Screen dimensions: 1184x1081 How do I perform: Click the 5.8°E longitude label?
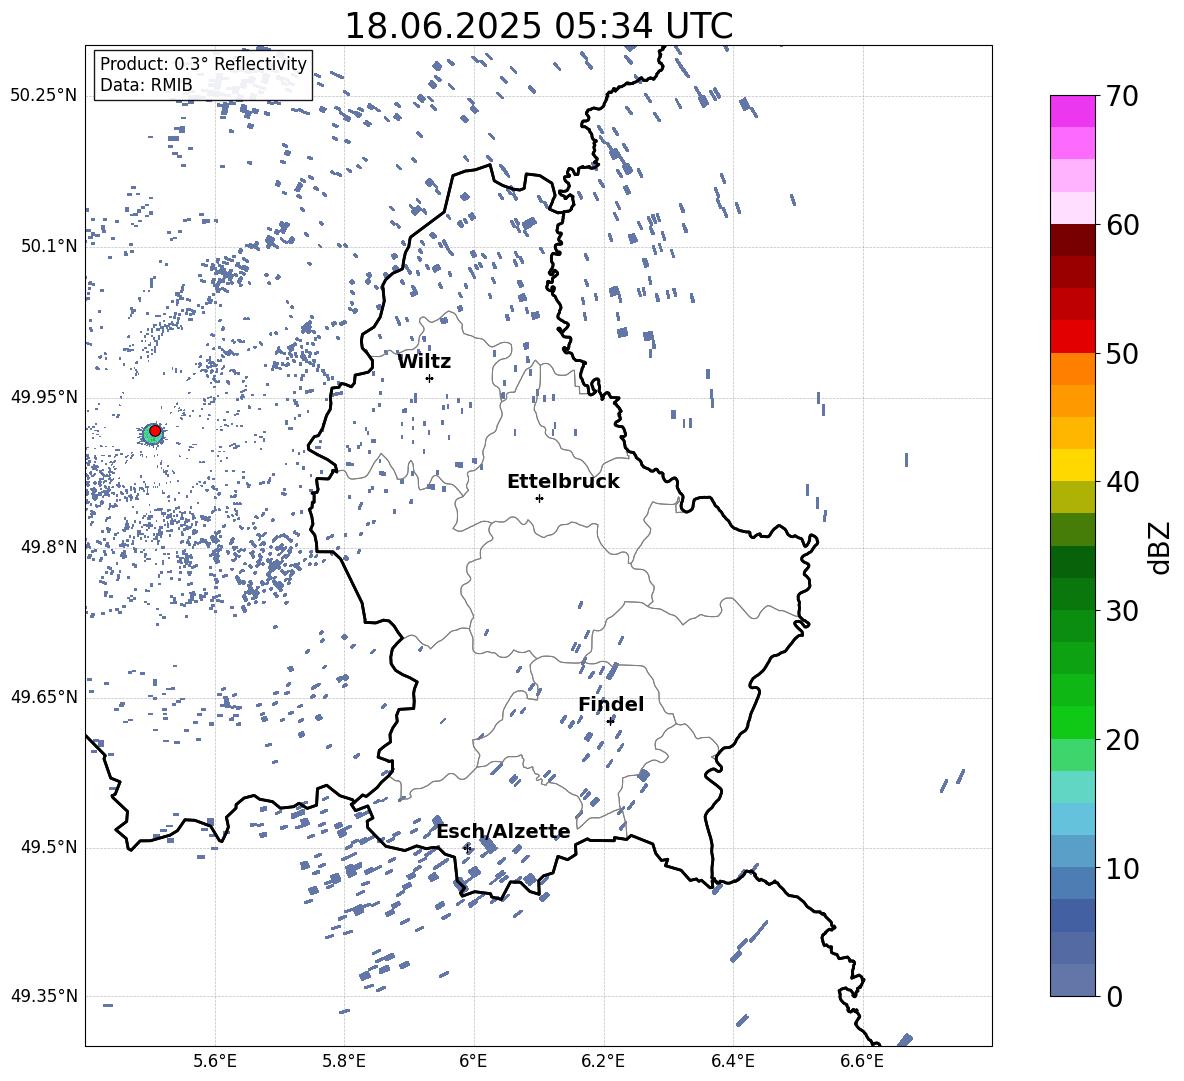(x=344, y=1061)
